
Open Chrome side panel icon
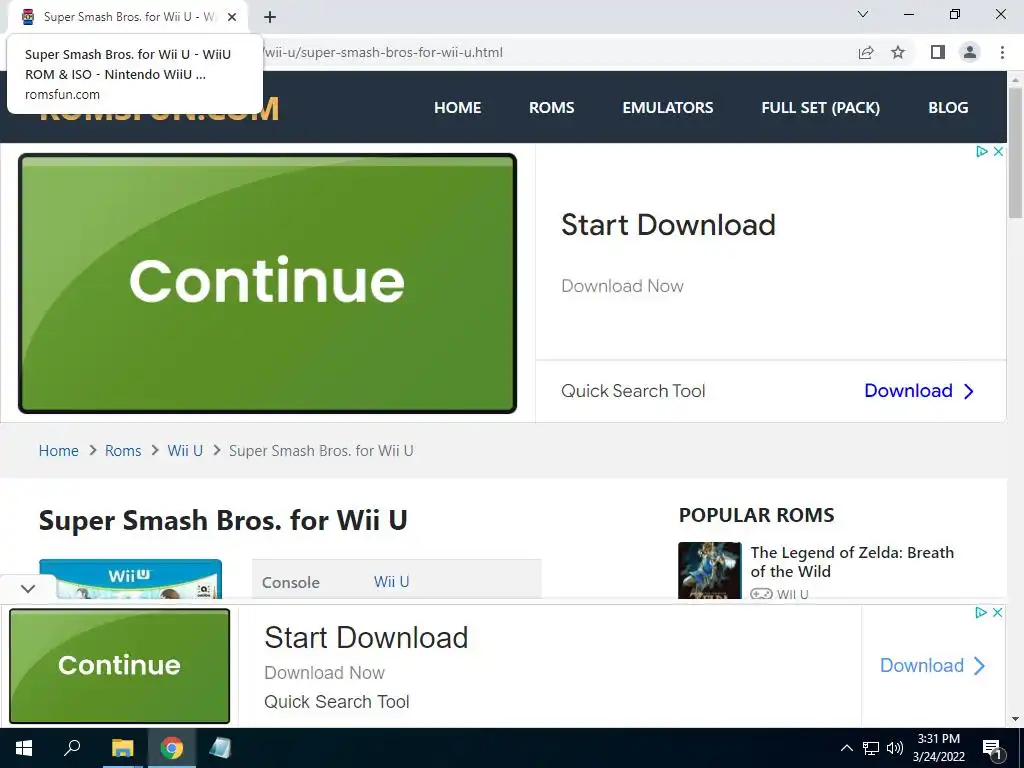tap(938, 52)
